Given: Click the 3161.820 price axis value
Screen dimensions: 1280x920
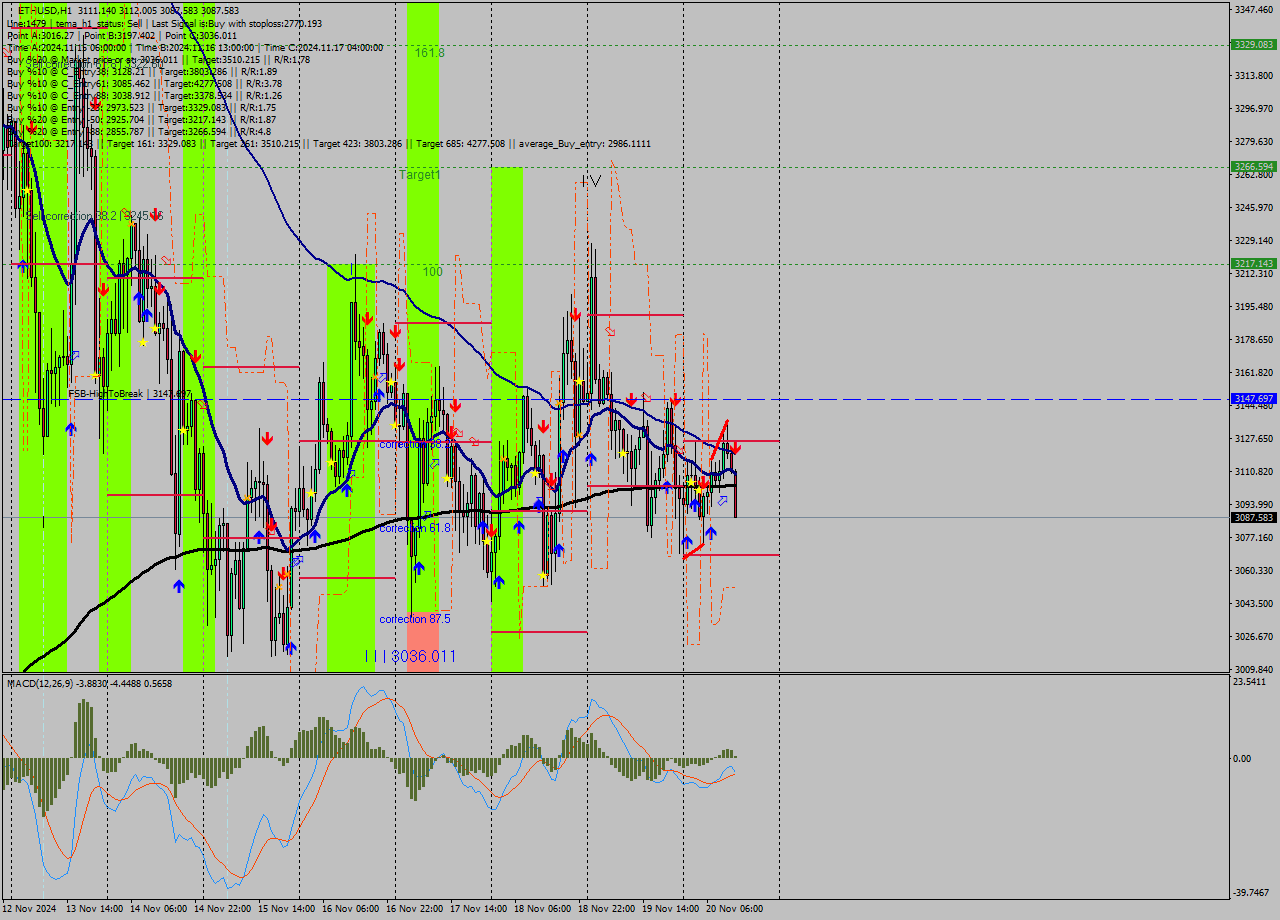Looking at the screenshot, I should 1253,372.
